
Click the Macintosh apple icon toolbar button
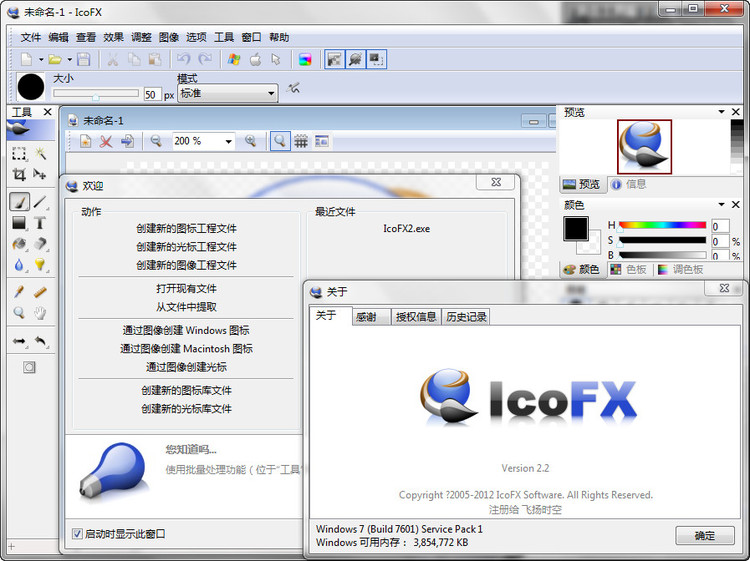(x=255, y=59)
